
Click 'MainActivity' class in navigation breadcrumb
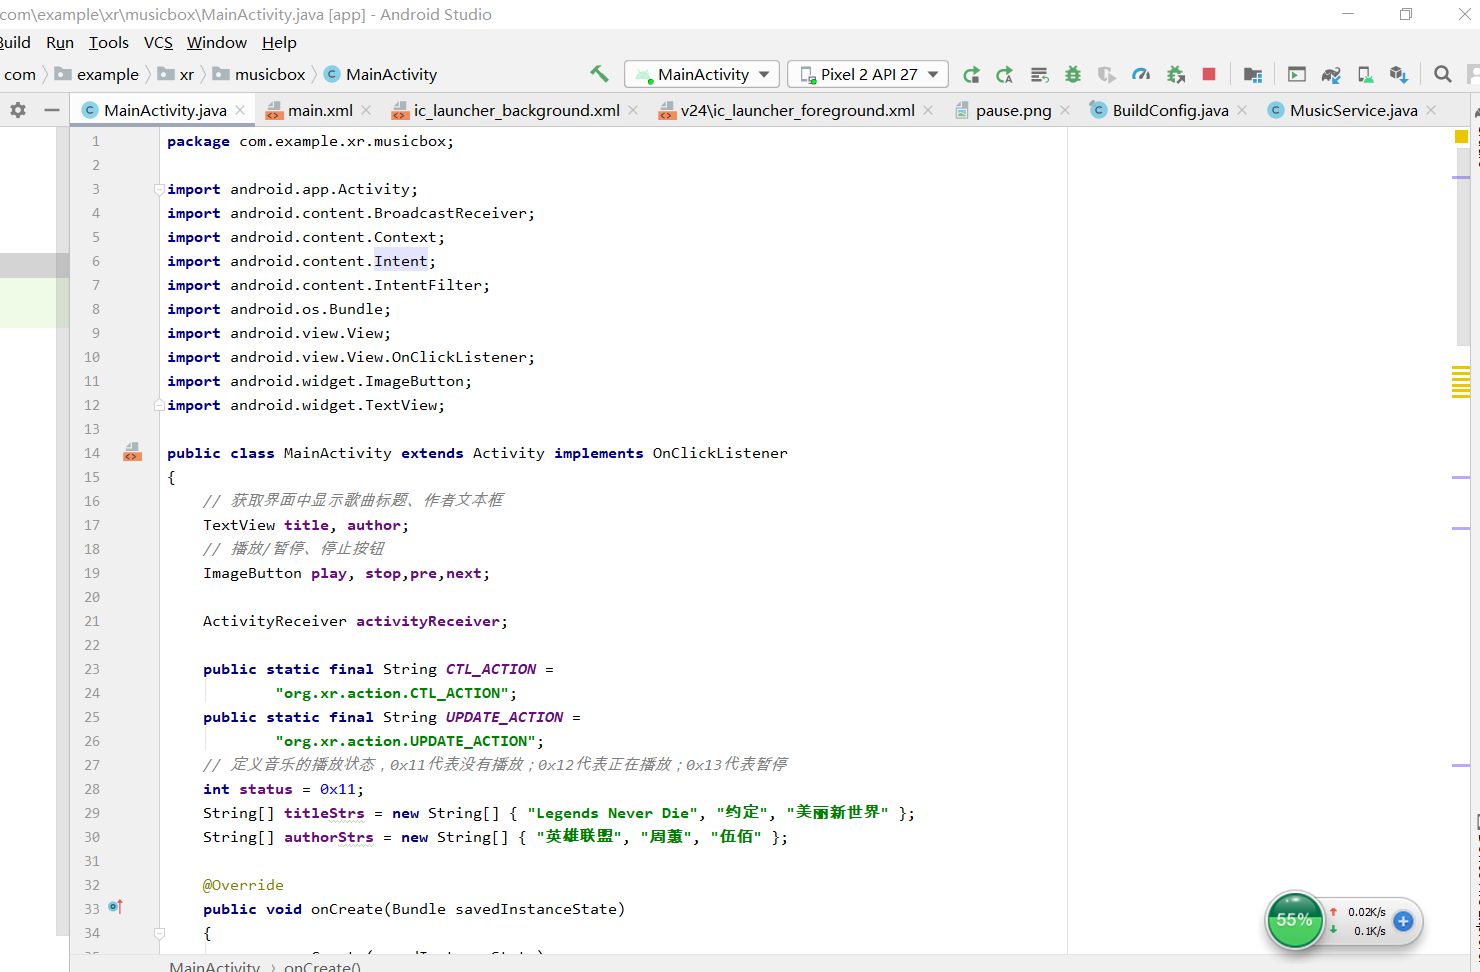(381, 74)
